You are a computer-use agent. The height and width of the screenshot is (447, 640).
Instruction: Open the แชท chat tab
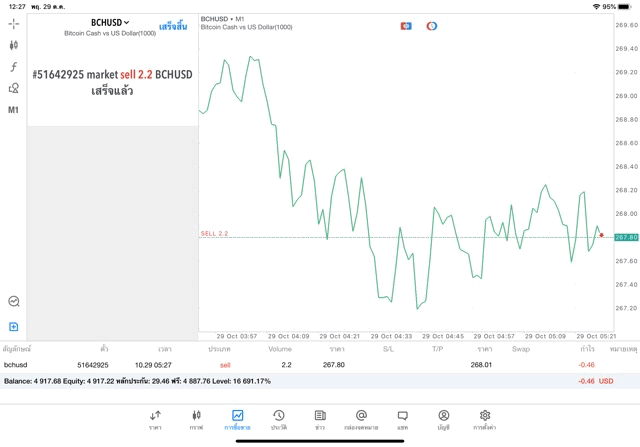coord(402,420)
